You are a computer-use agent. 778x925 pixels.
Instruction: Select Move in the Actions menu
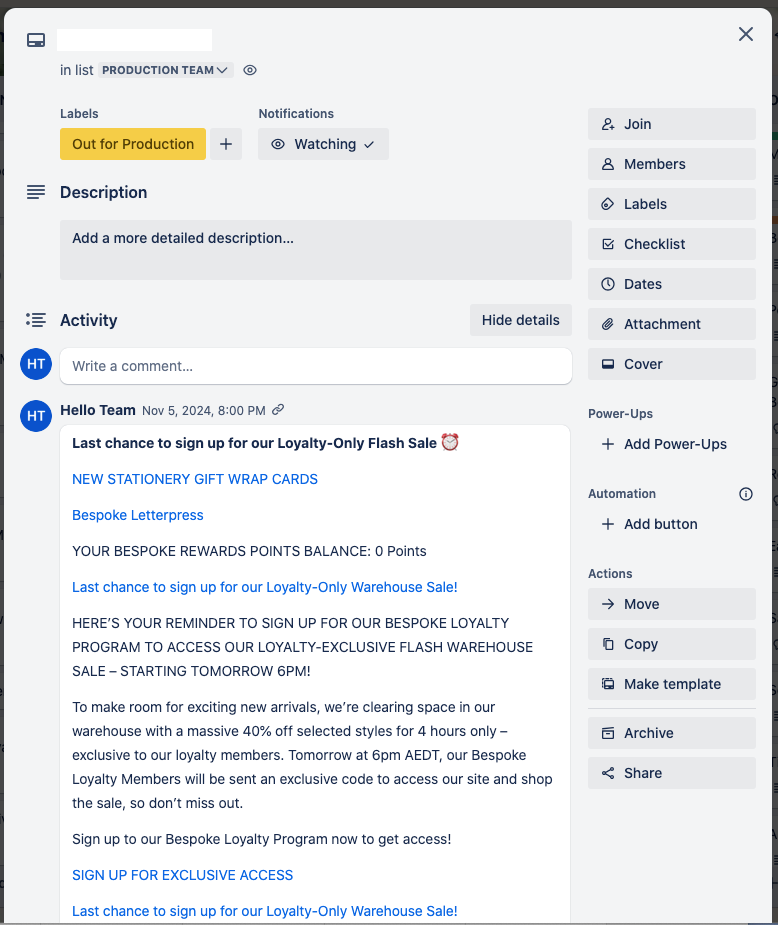pyautogui.click(x=672, y=604)
